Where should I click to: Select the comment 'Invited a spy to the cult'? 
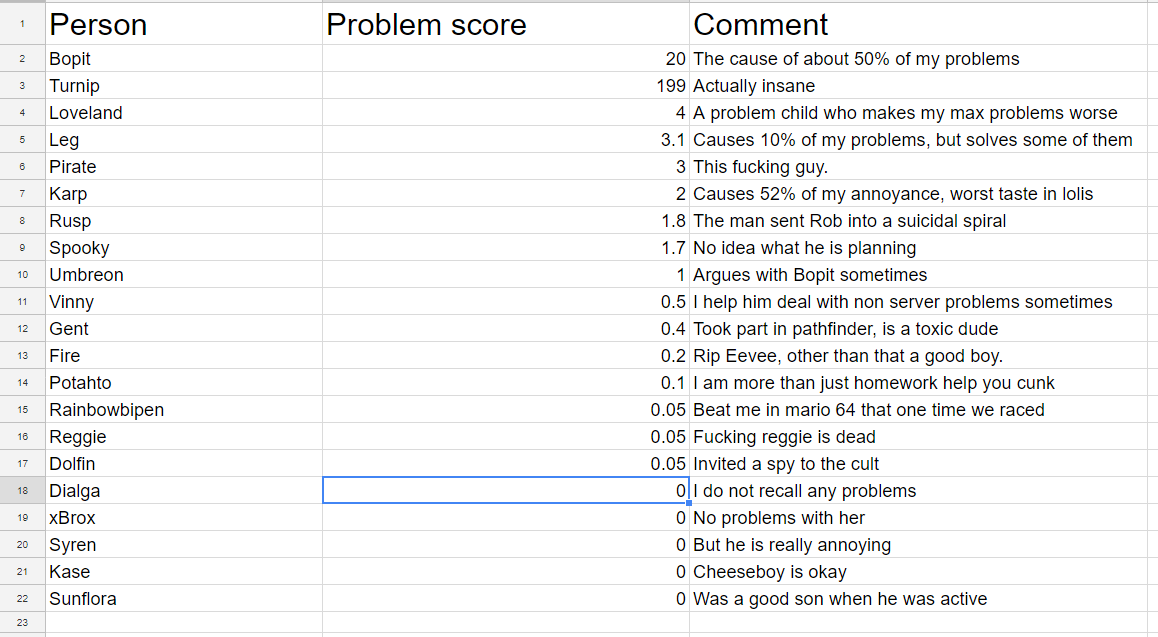(786, 464)
